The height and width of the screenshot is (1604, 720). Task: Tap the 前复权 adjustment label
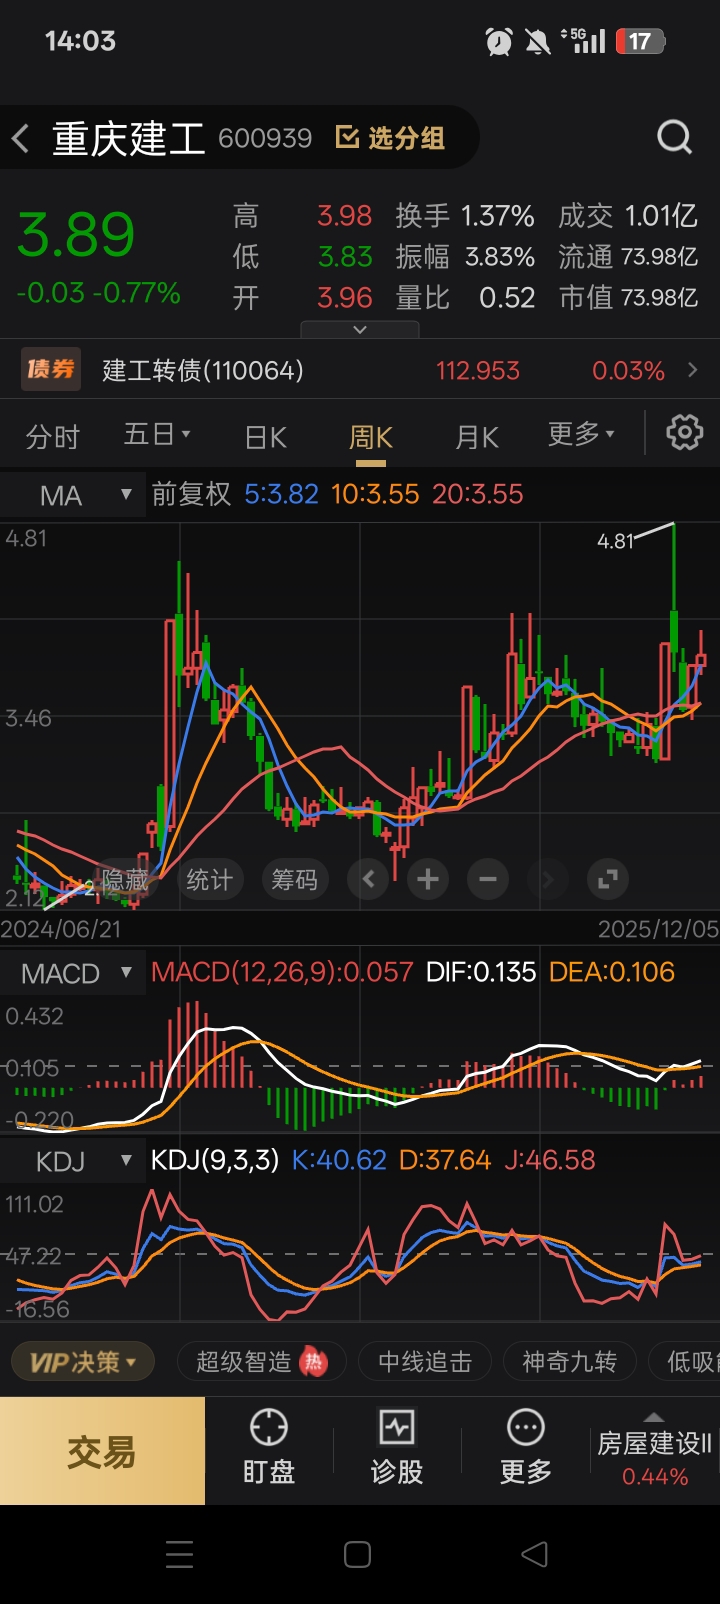[191, 494]
